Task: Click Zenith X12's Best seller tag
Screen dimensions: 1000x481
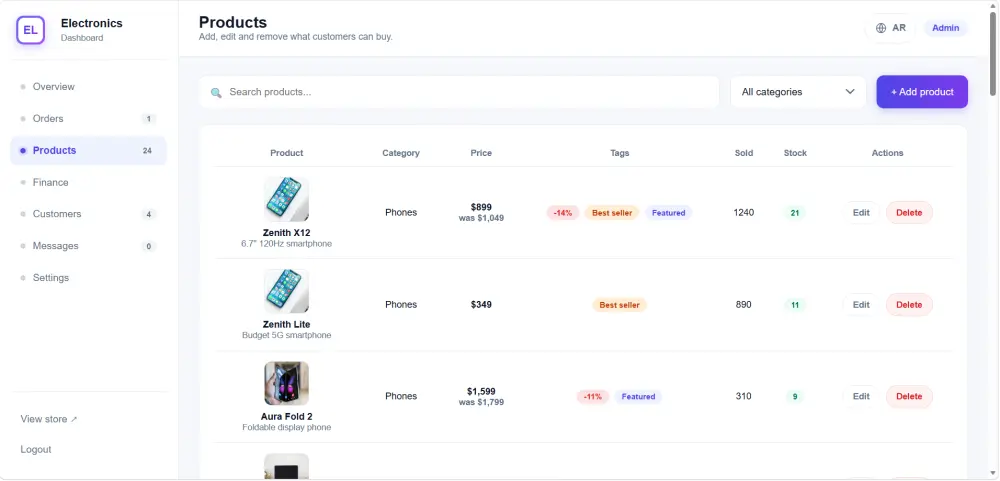Action: click(612, 213)
